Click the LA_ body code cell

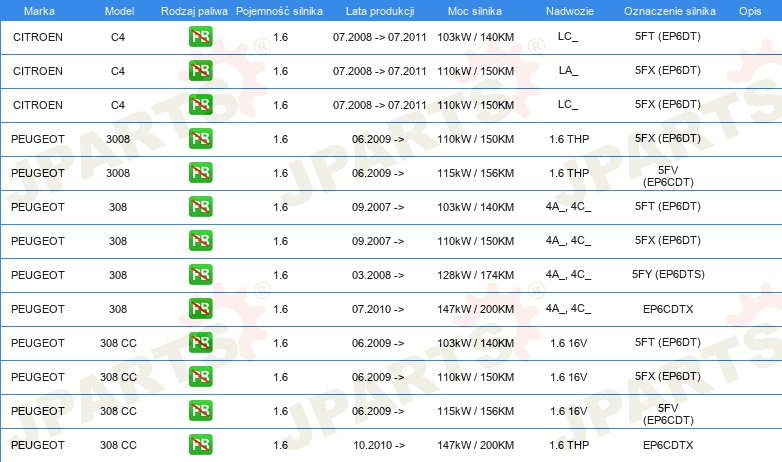point(568,70)
